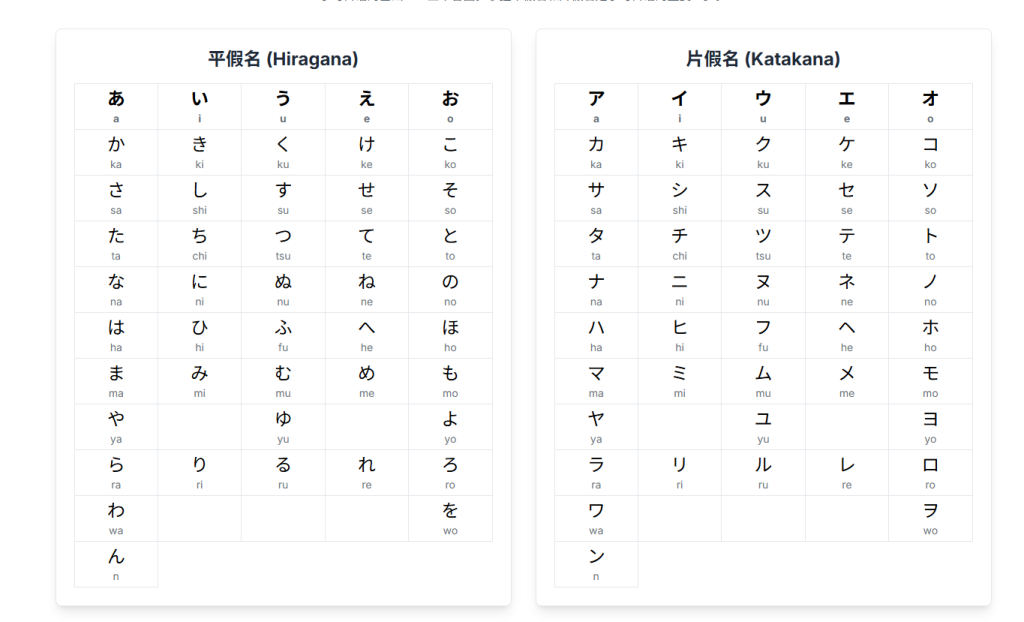Select the katakana ヨ (yo) cell
Viewport: 1024px width, 622px height.
(x=930, y=426)
